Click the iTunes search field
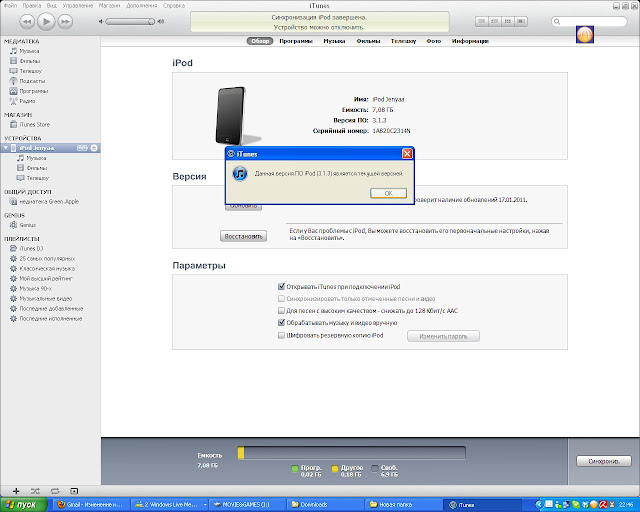 (x=589, y=21)
